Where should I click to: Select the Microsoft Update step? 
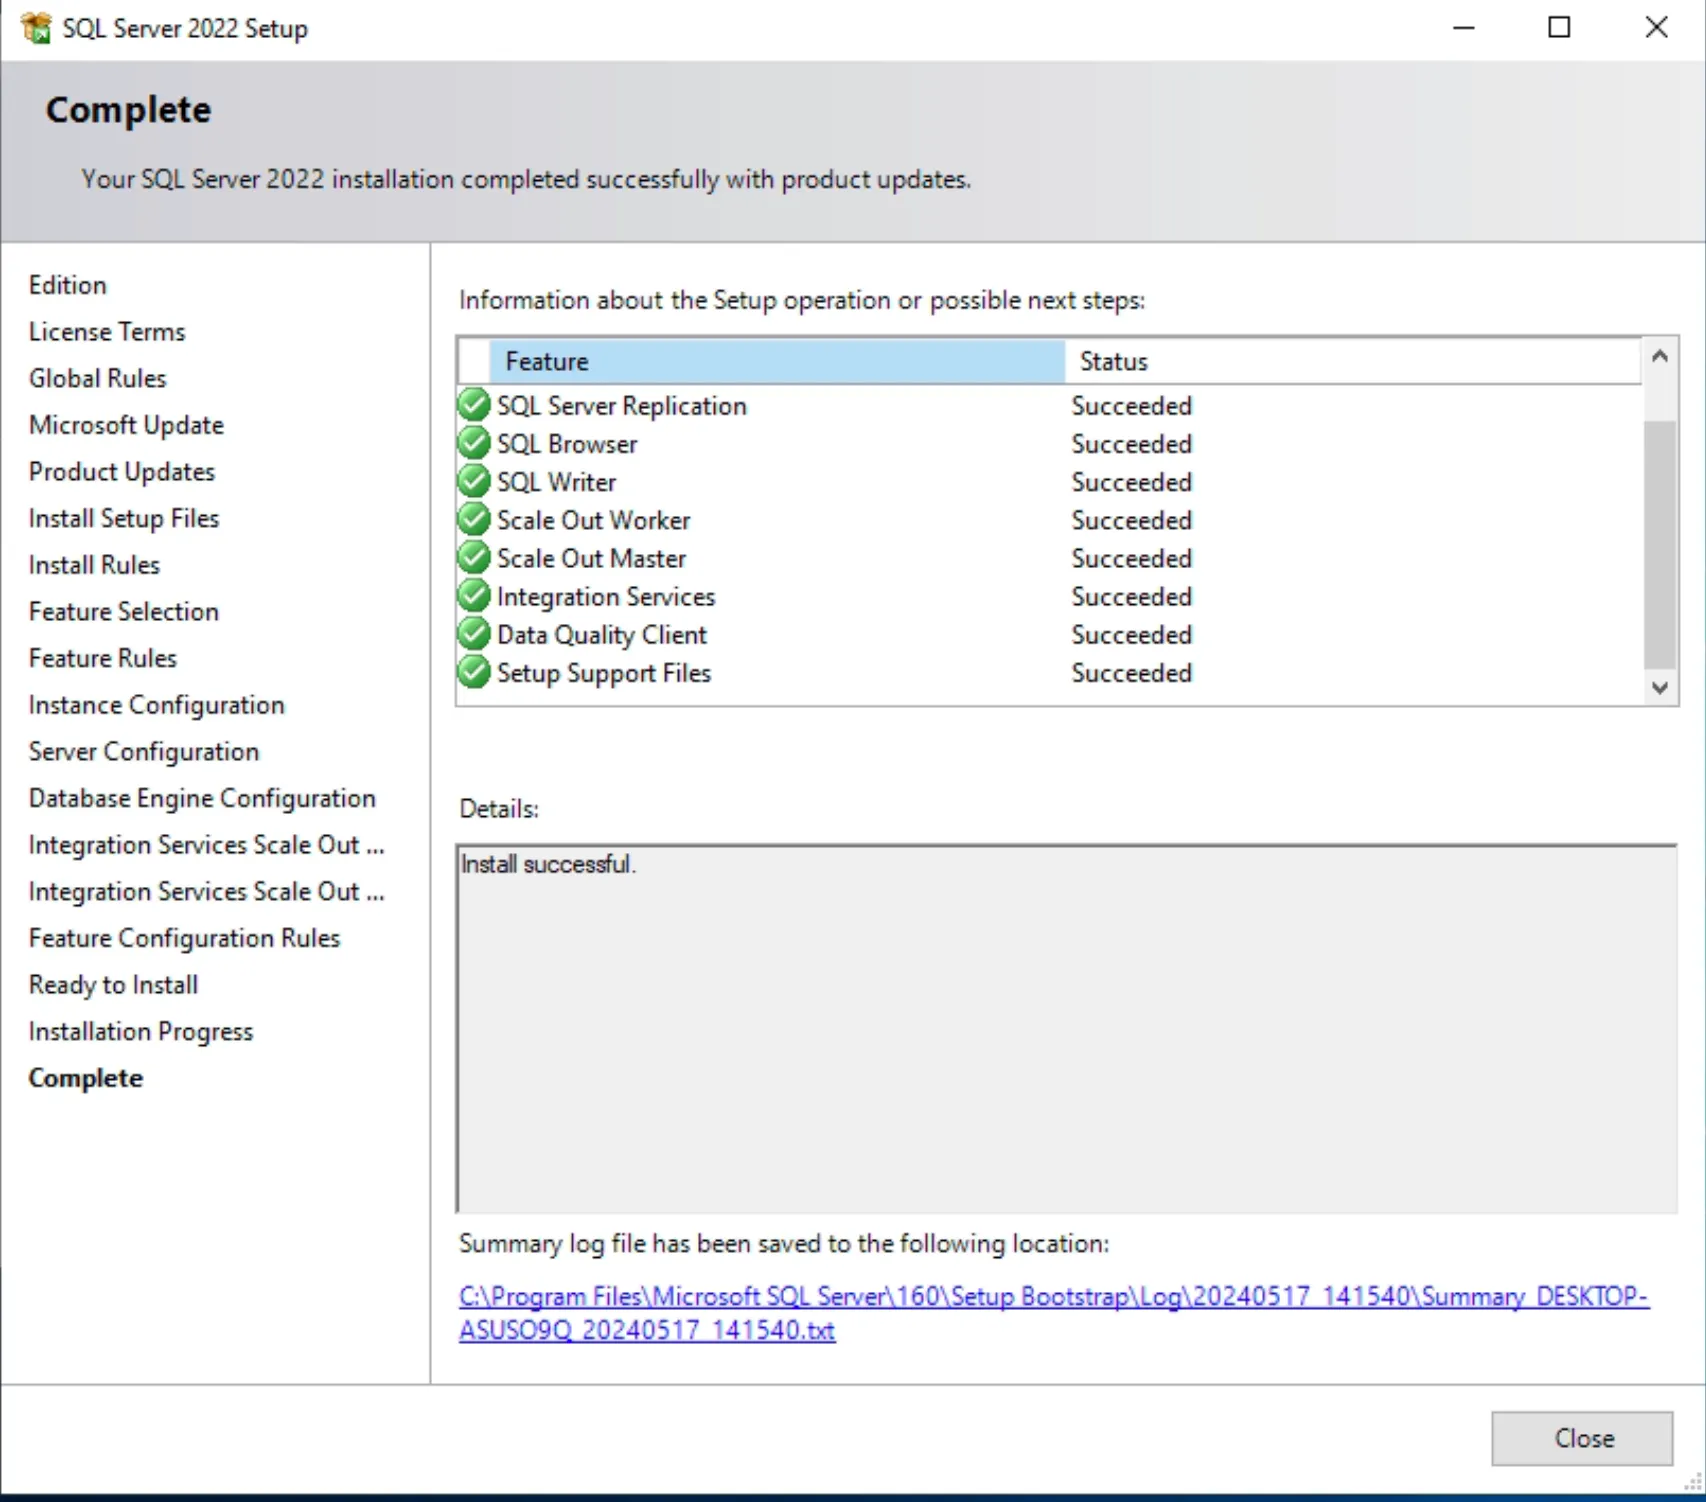[x=126, y=425]
